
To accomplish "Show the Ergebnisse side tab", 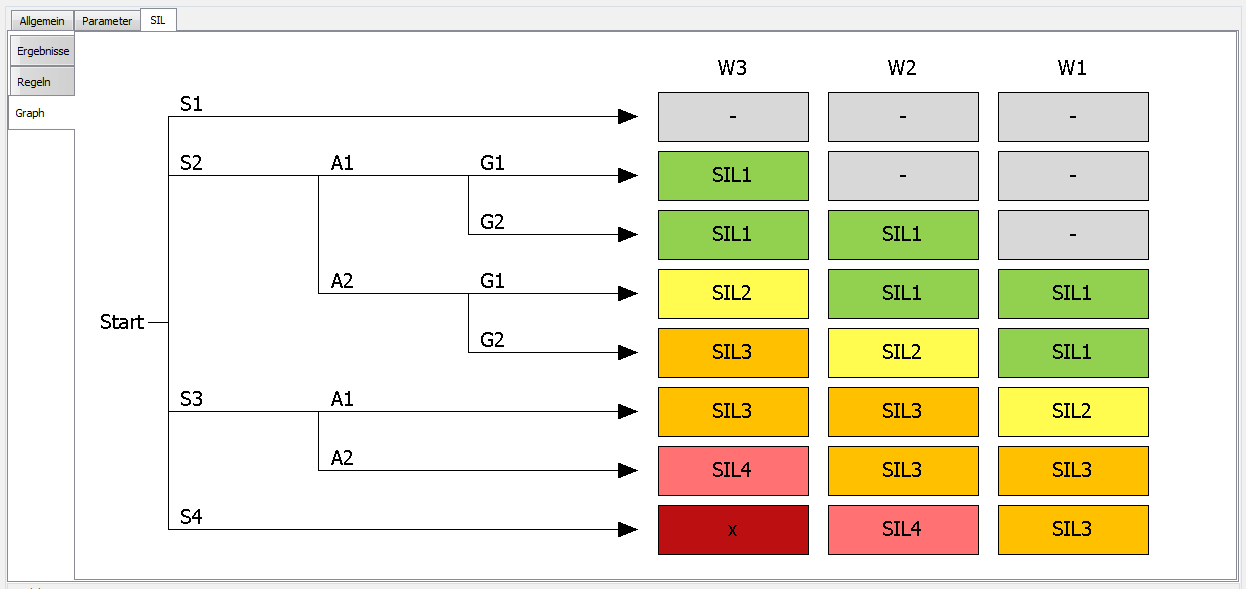I will [42, 51].
